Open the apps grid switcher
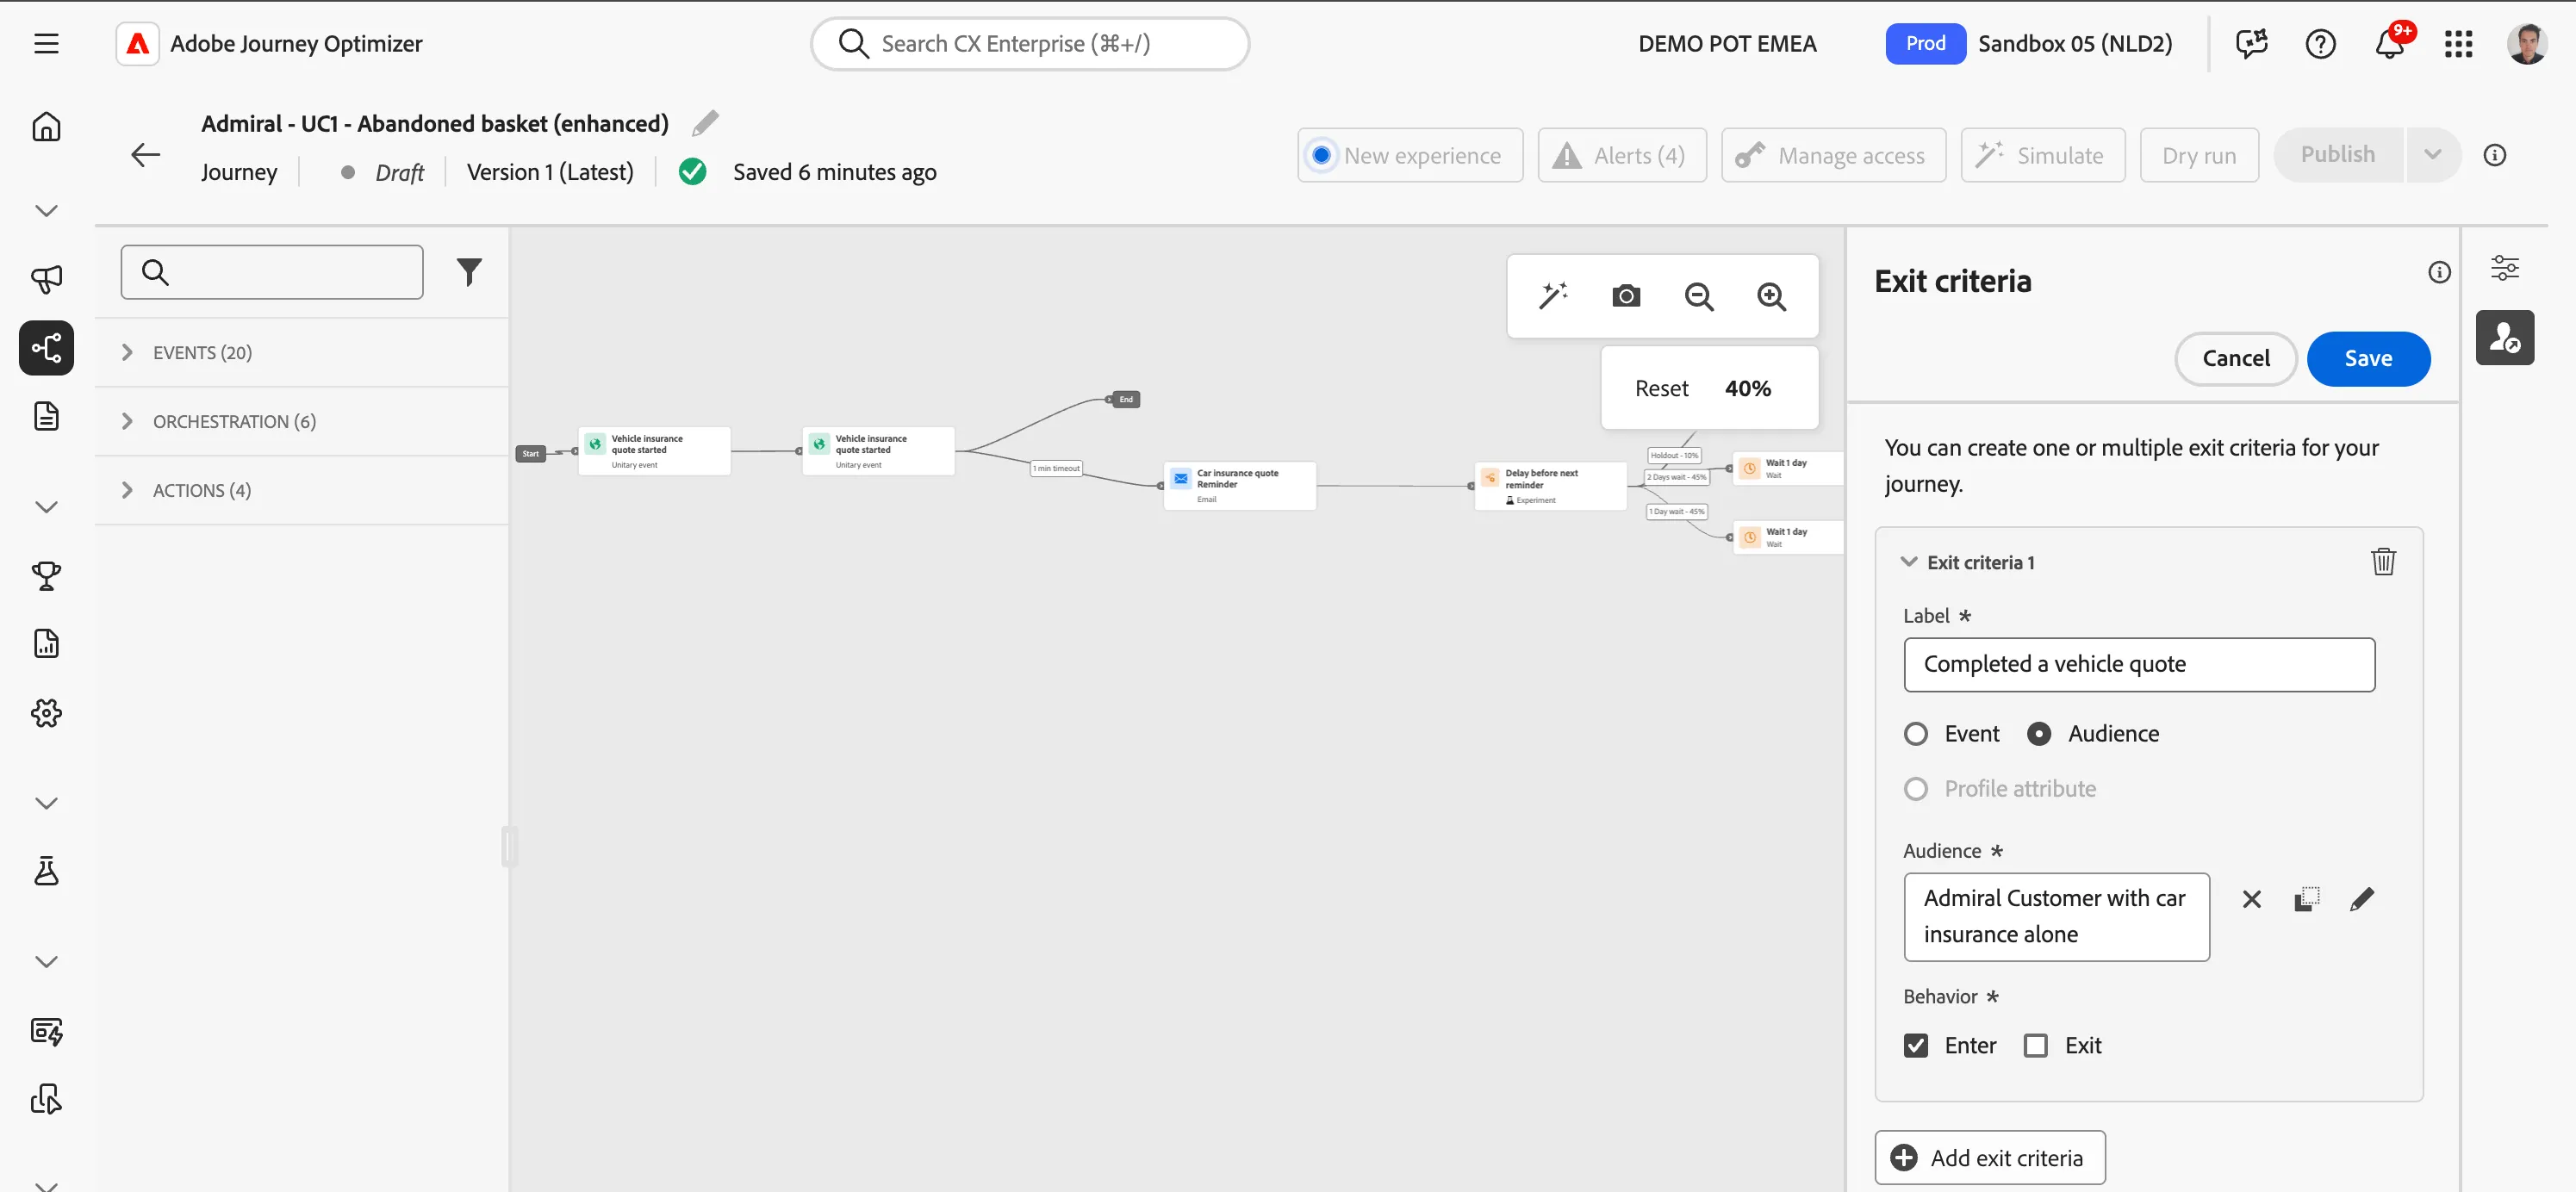This screenshot has width=2576, height=1192. (2458, 44)
